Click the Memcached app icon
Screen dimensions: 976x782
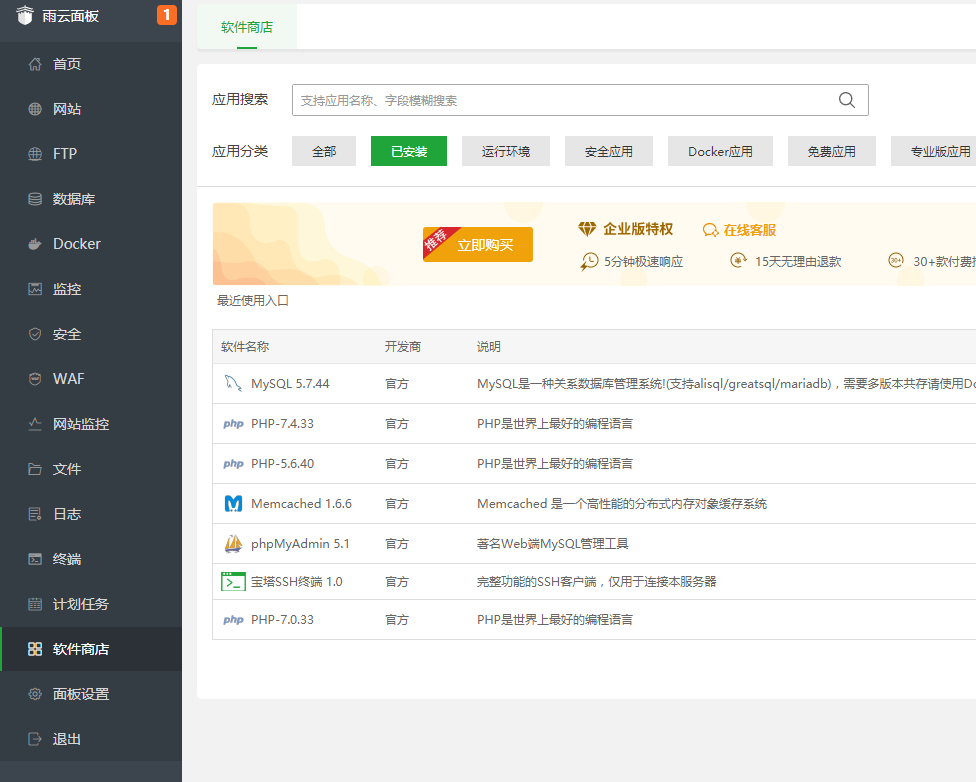233,503
